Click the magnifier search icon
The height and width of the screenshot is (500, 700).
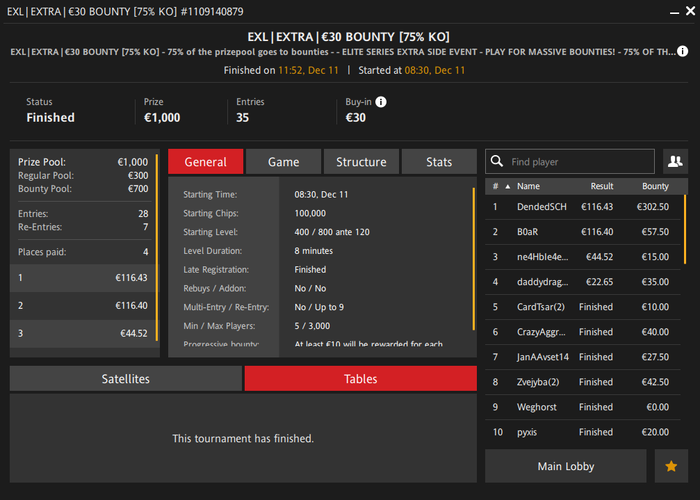click(497, 161)
